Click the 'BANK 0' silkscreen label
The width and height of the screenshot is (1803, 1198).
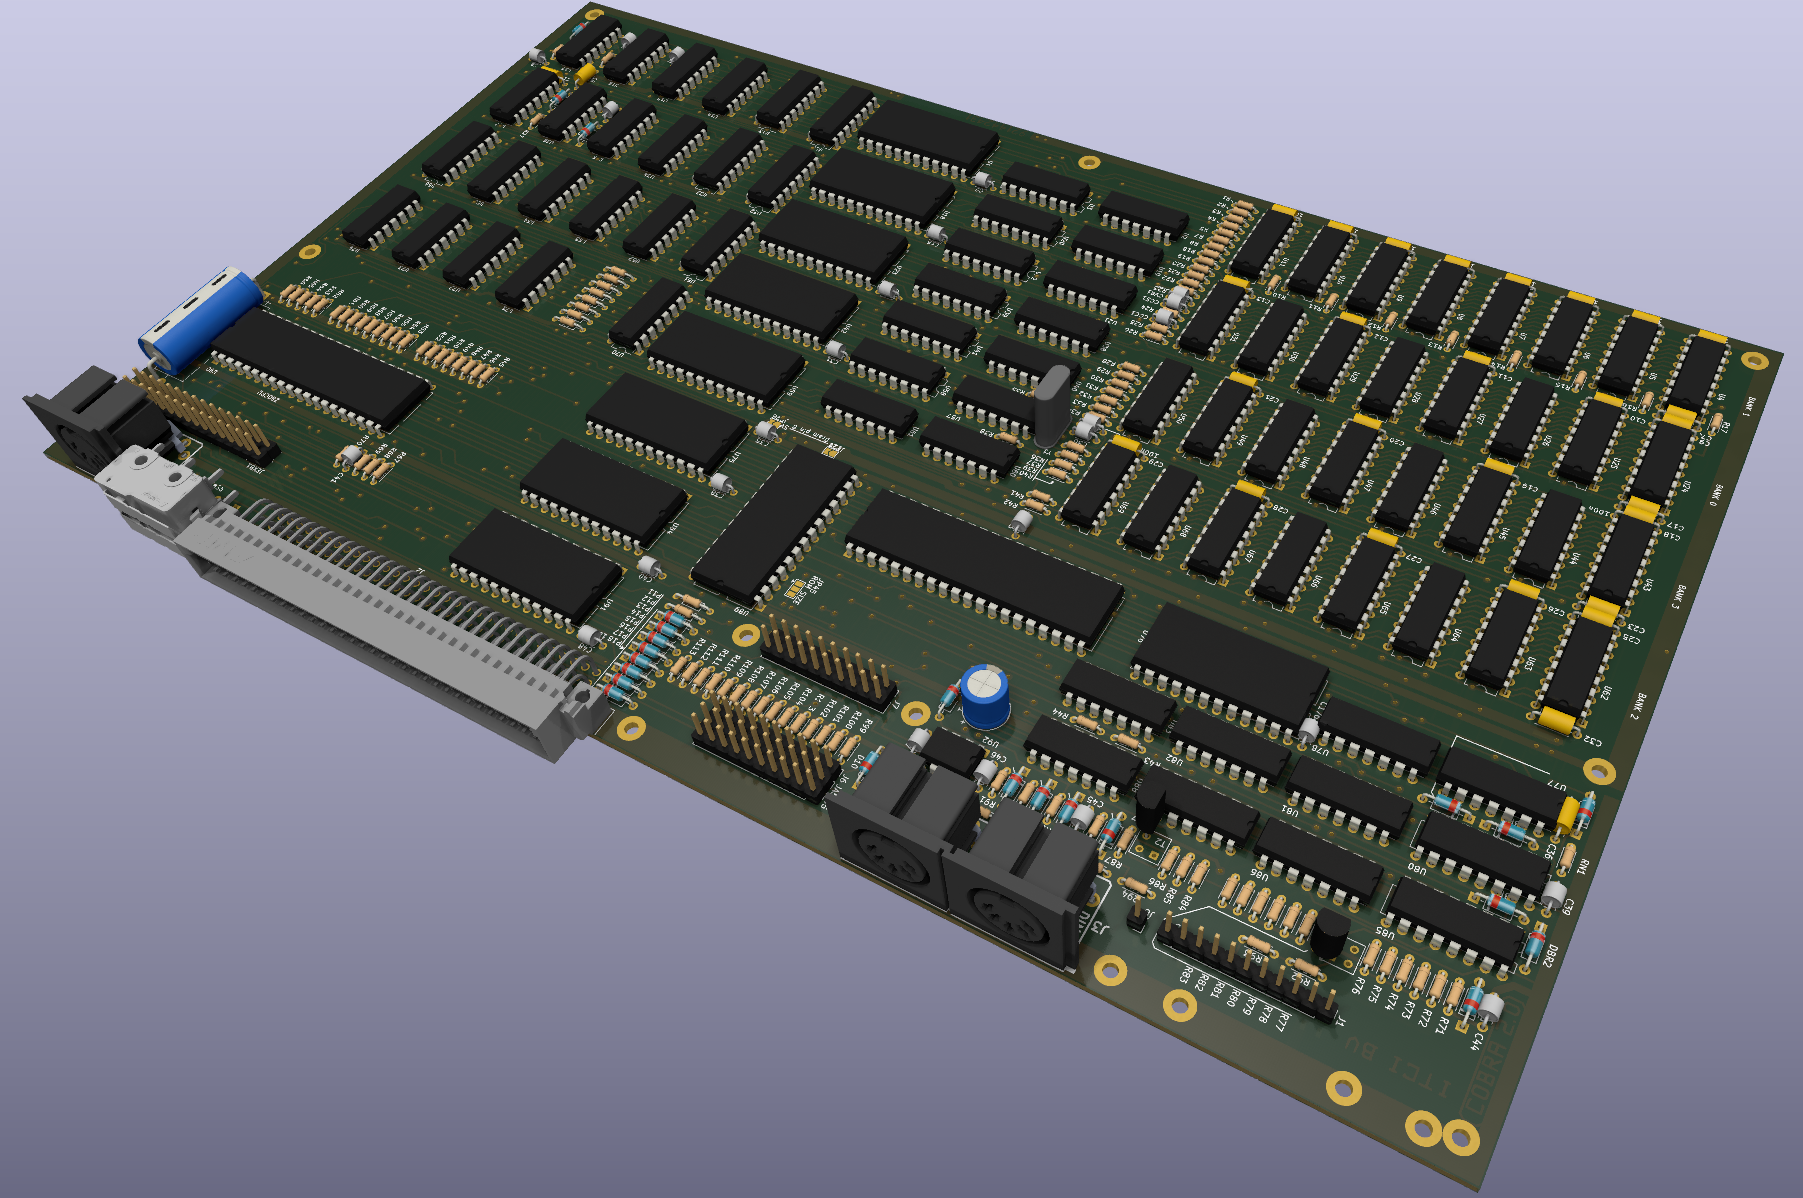[x=1715, y=495]
